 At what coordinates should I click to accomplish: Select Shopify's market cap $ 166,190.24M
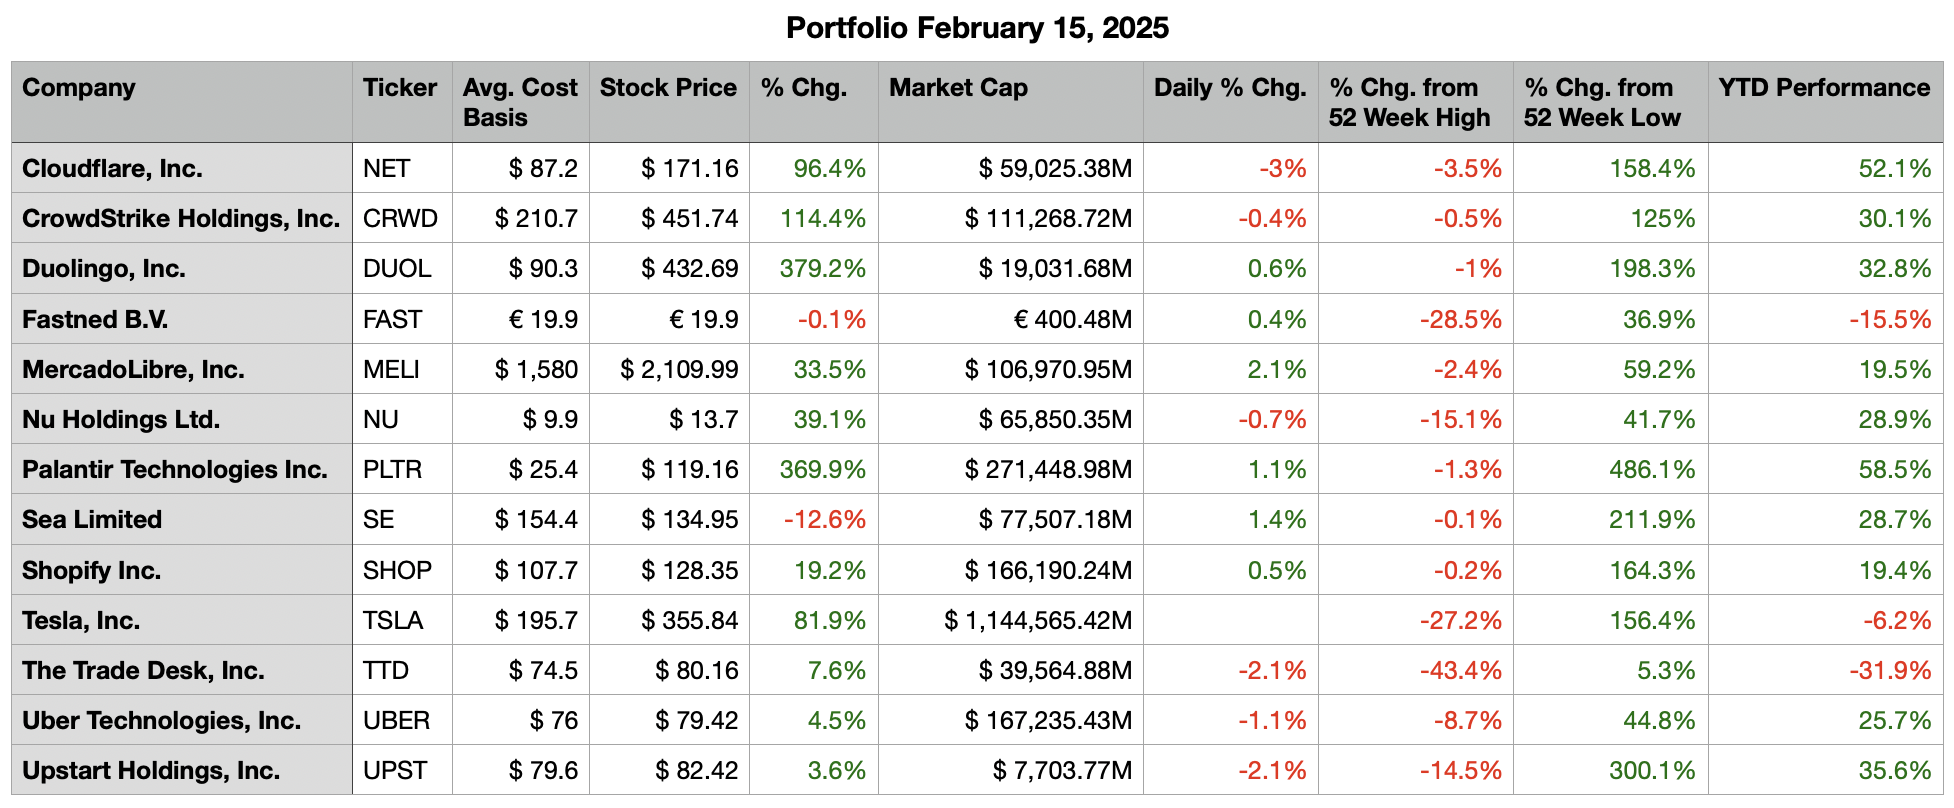pos(1048,571)
